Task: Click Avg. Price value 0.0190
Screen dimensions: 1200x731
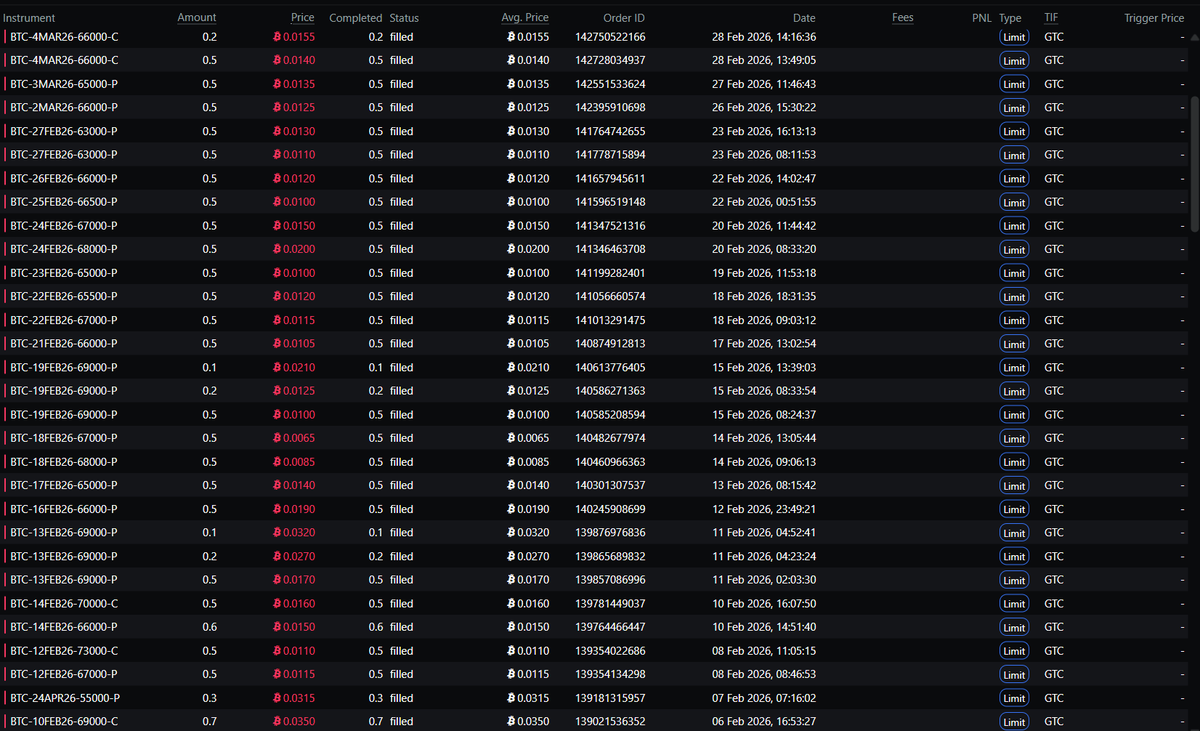Action: point(528,509)
